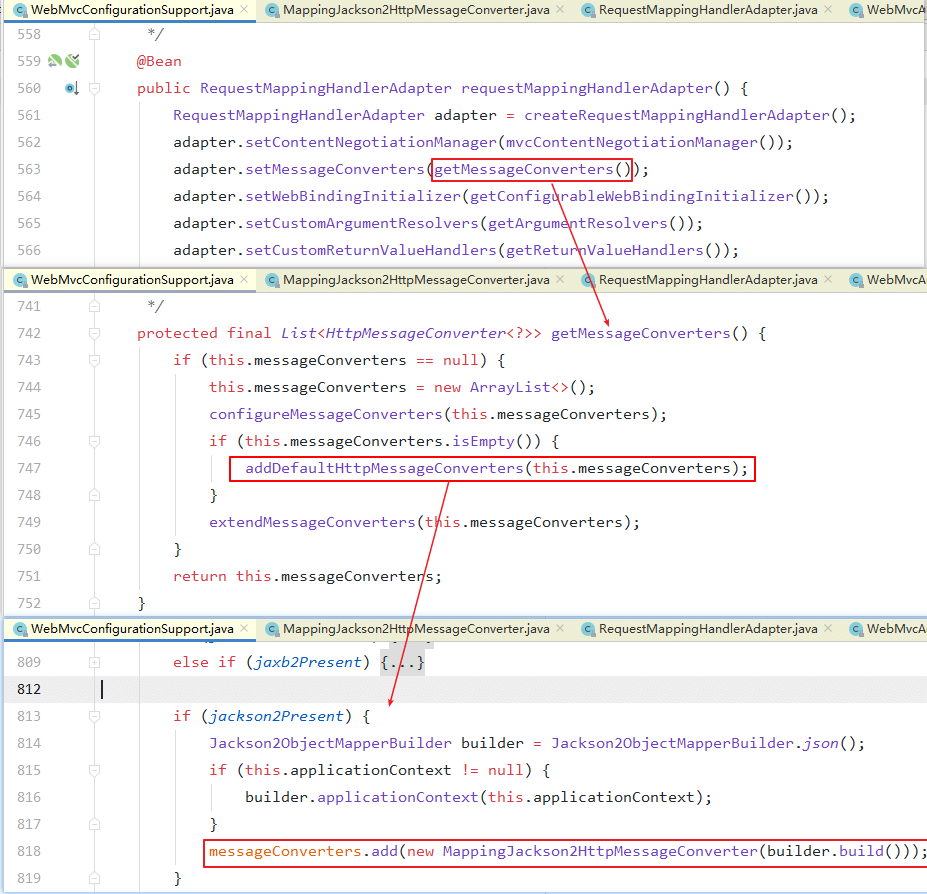Close MappingJackson2HttpMessageConverter.java tab in the top editor
This screenshot has width=927, height=894.
561,10
